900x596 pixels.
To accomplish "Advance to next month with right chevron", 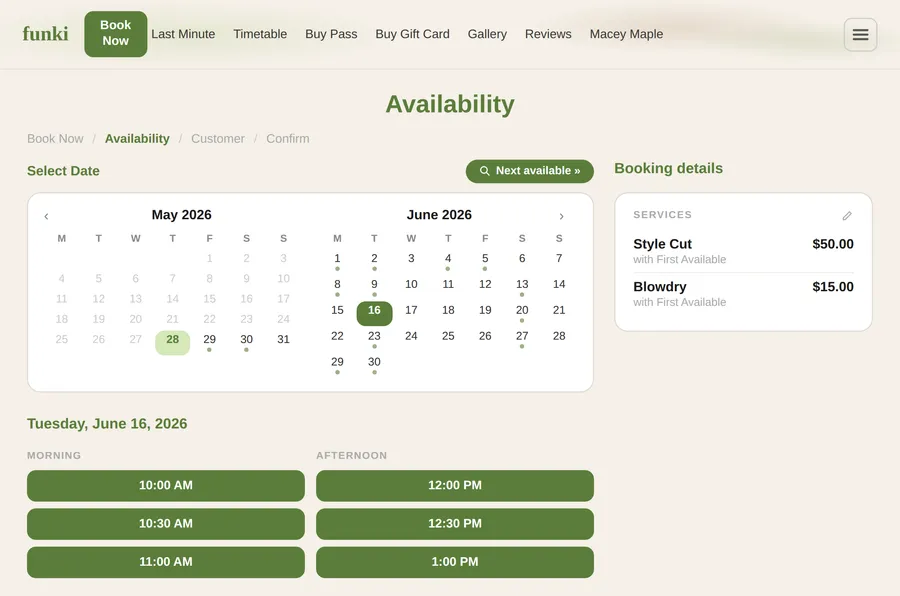I will (x=561, y=216).
